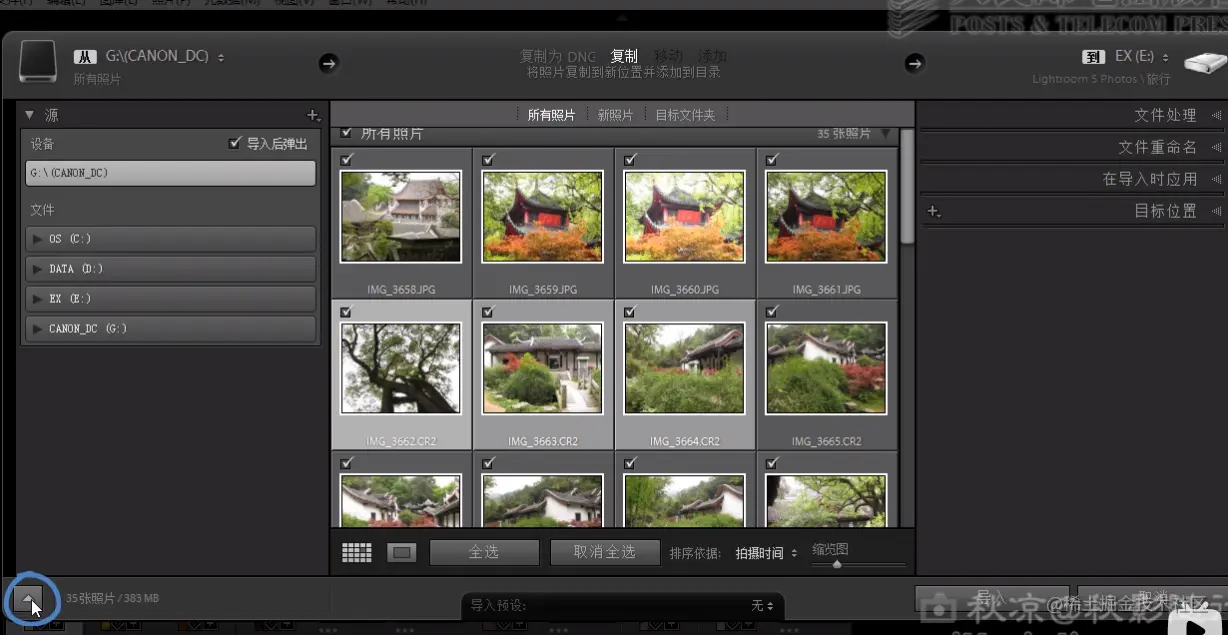
Task: Select 移动 import mode
Action: (668, 56)
